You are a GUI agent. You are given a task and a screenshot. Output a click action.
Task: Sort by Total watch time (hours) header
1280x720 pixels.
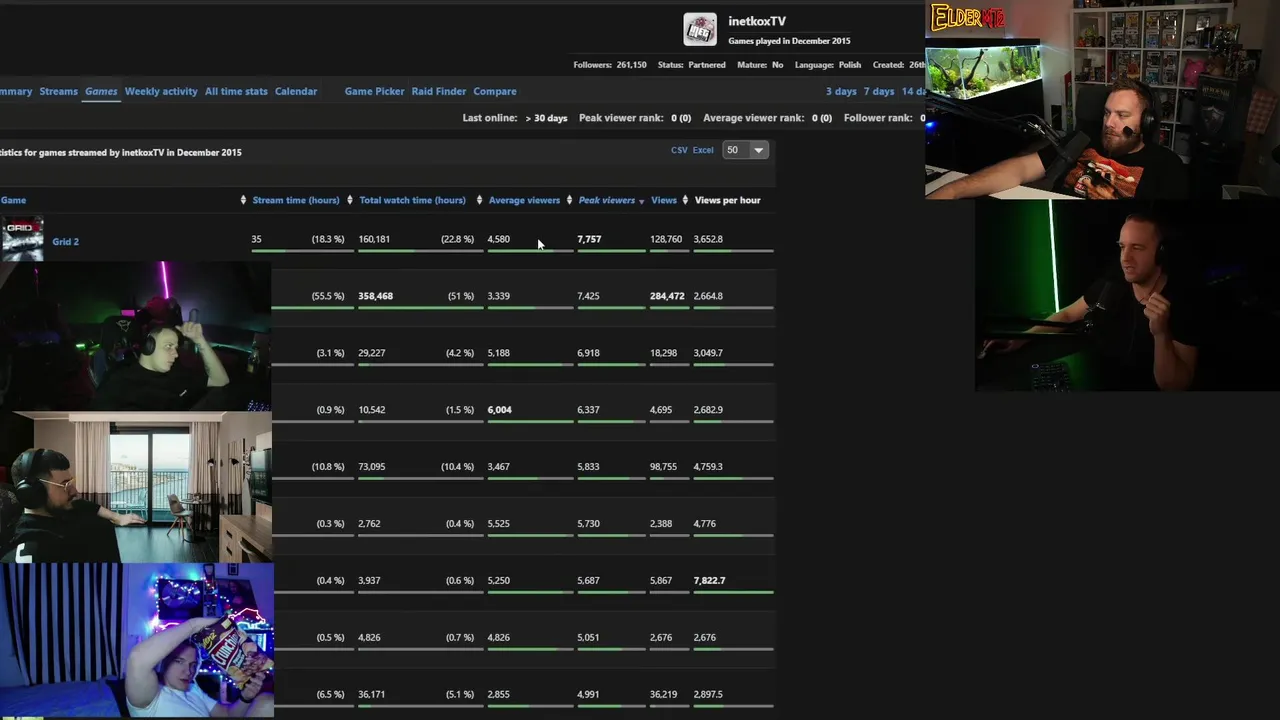(412, 200)
